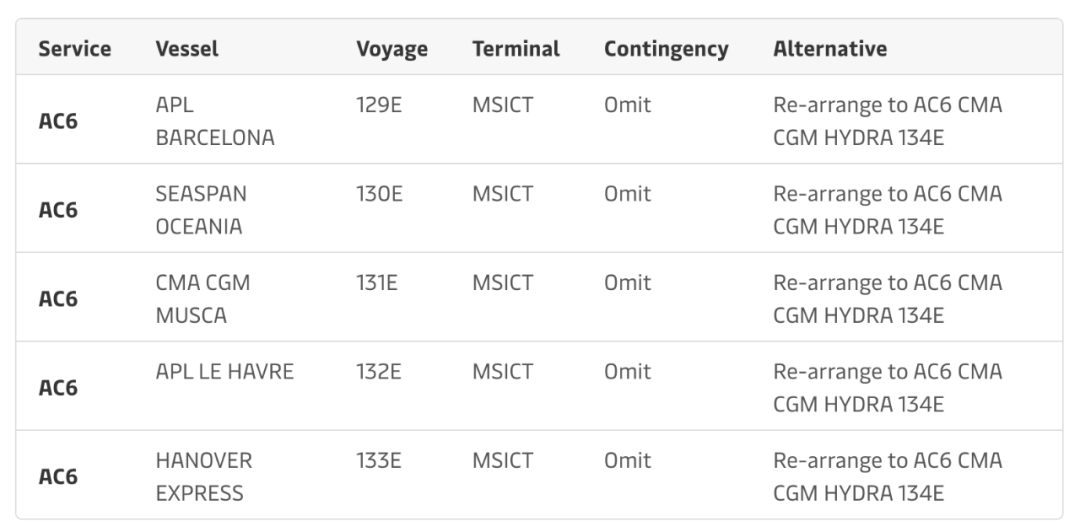The height and width of the screenshot is (532, 1080).
Task: Click voyage number 132E
Action: (379, 372)
